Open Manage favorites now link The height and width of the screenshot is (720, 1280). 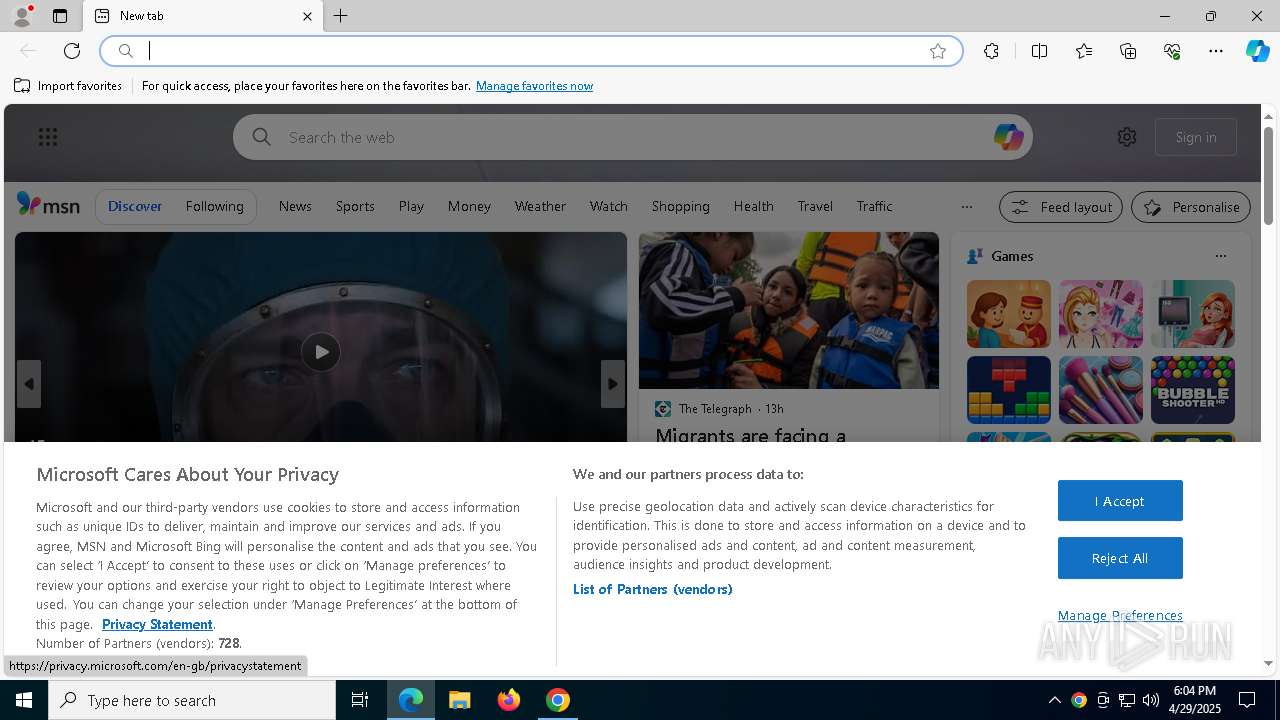534,86
